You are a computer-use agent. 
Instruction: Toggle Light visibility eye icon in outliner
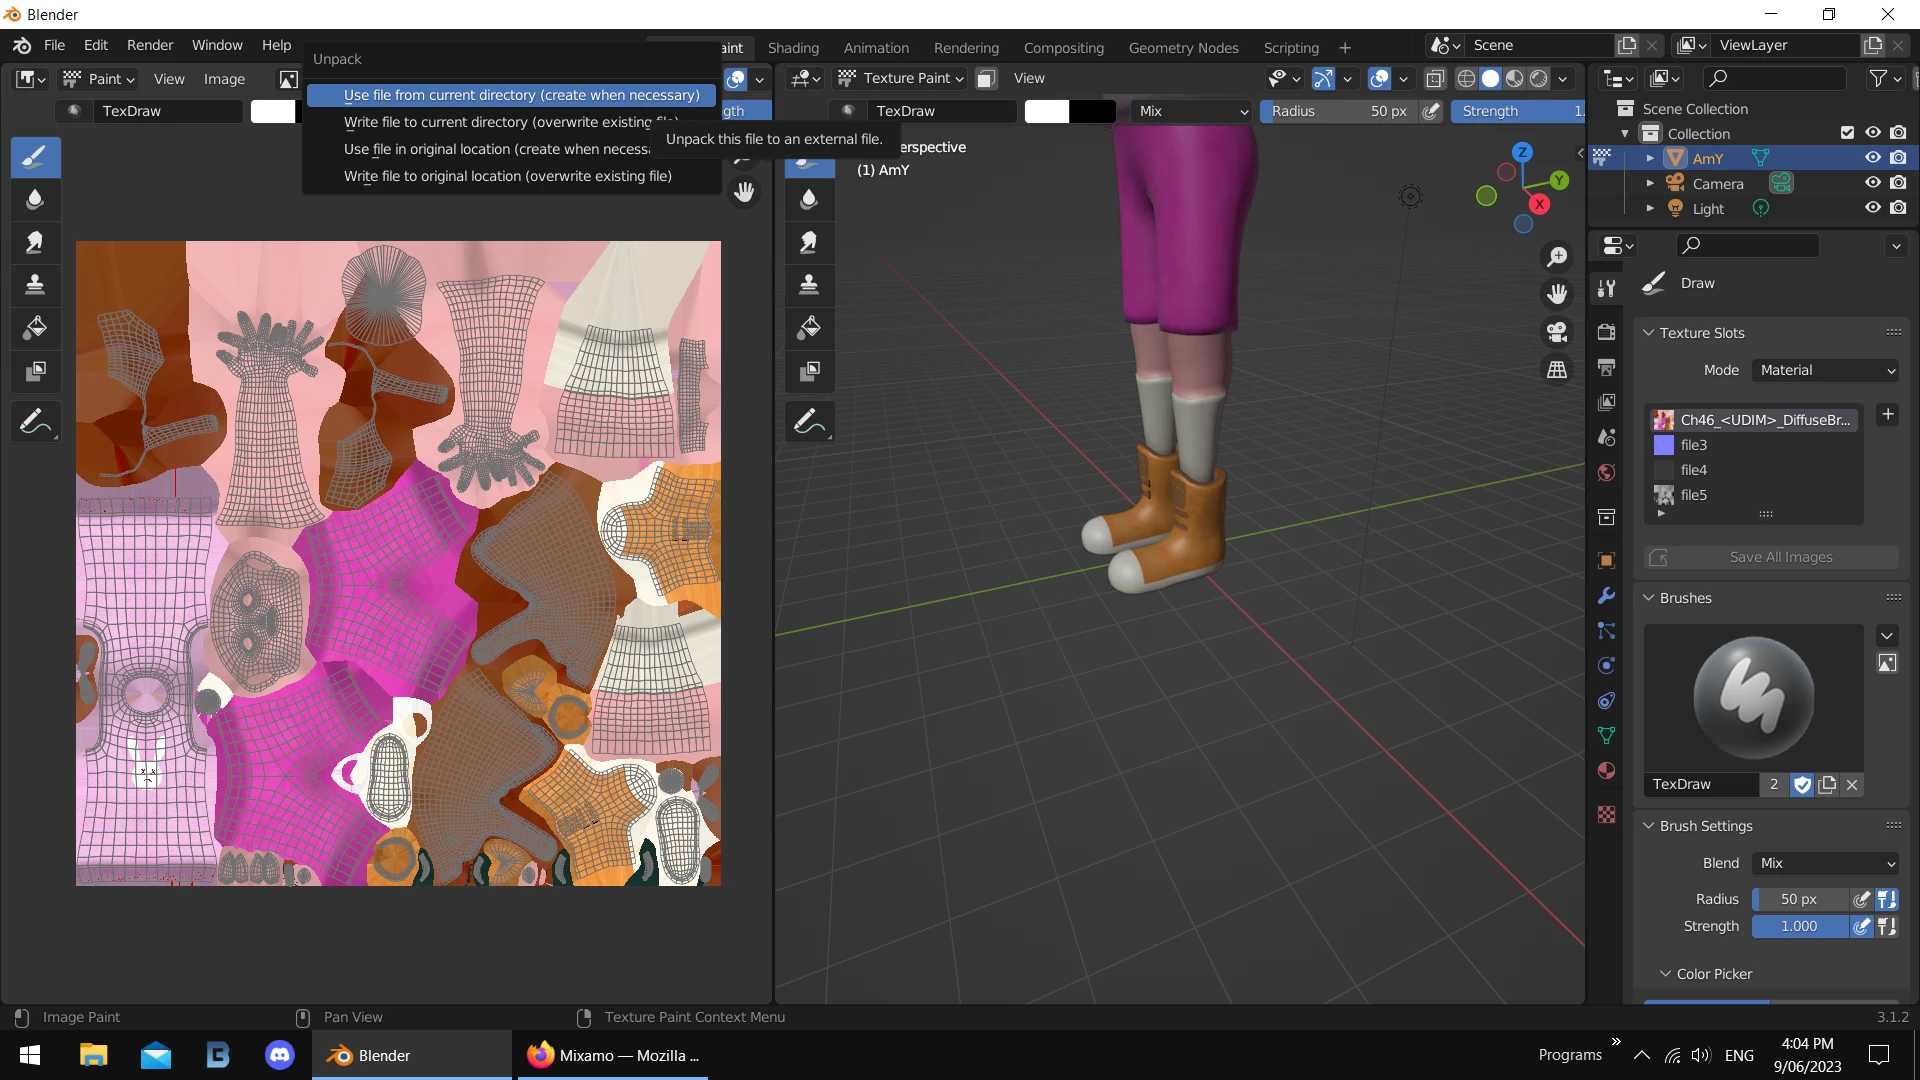[1873, 208]
